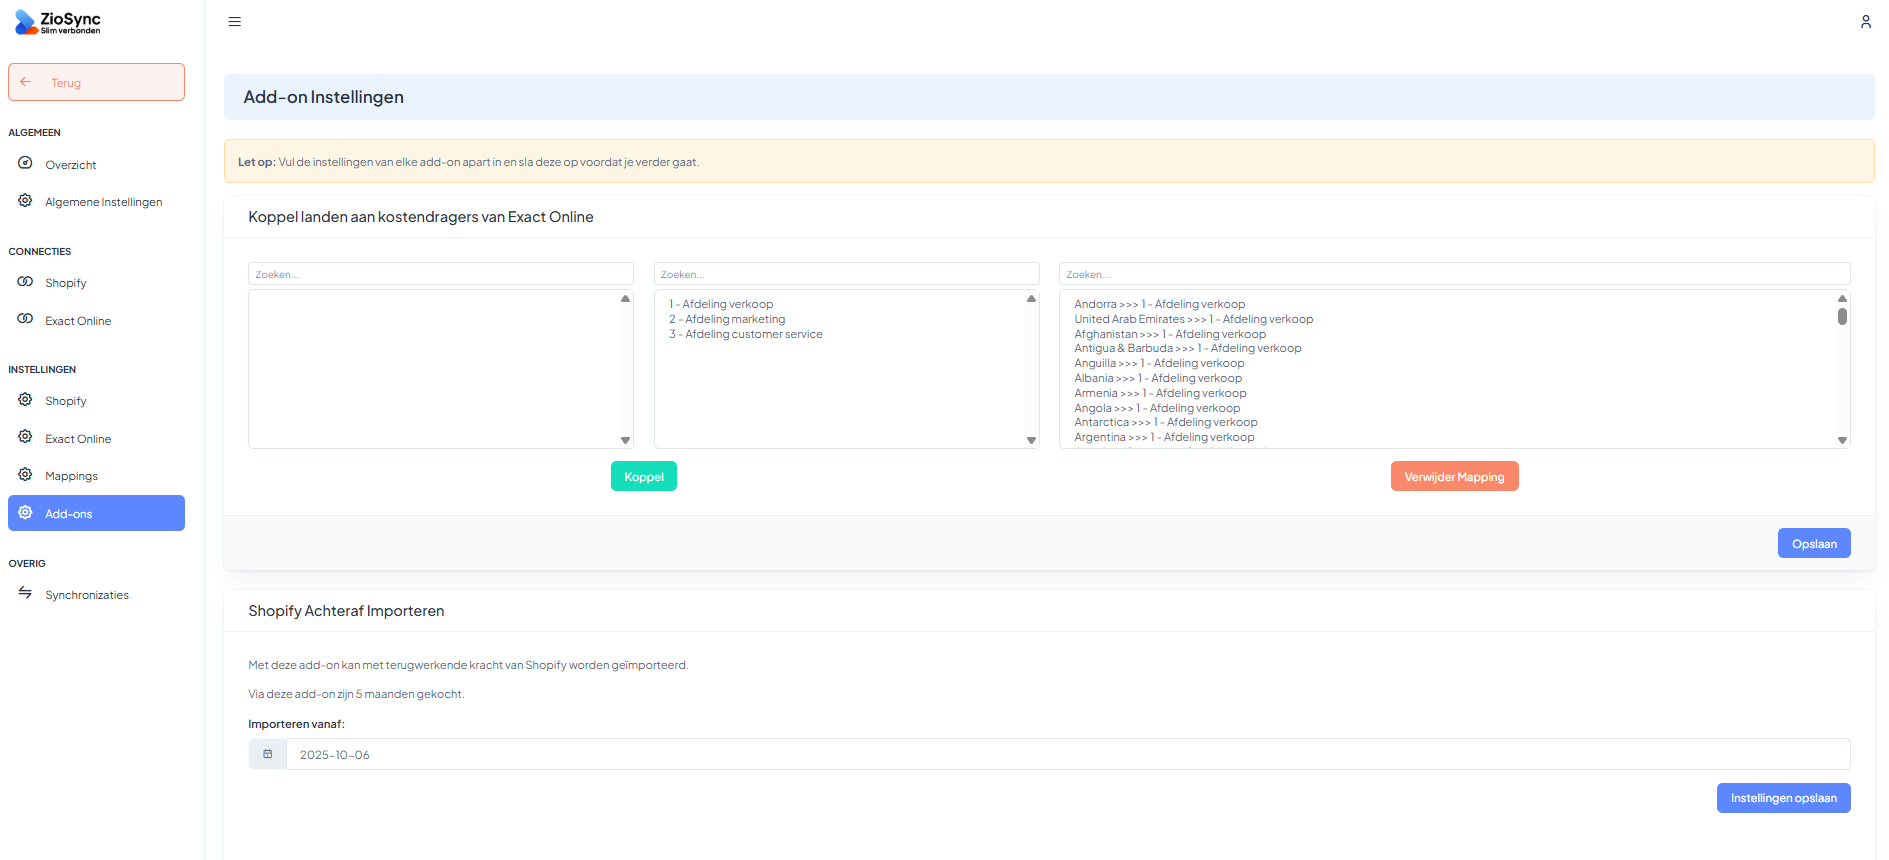Open the user profile icon
1889x860 pixels.
(1865, 22)
